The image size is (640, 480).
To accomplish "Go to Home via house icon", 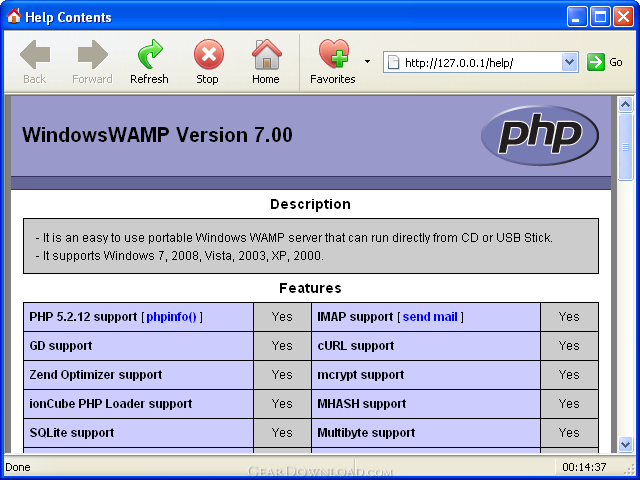I will click(x=267, y=54).
